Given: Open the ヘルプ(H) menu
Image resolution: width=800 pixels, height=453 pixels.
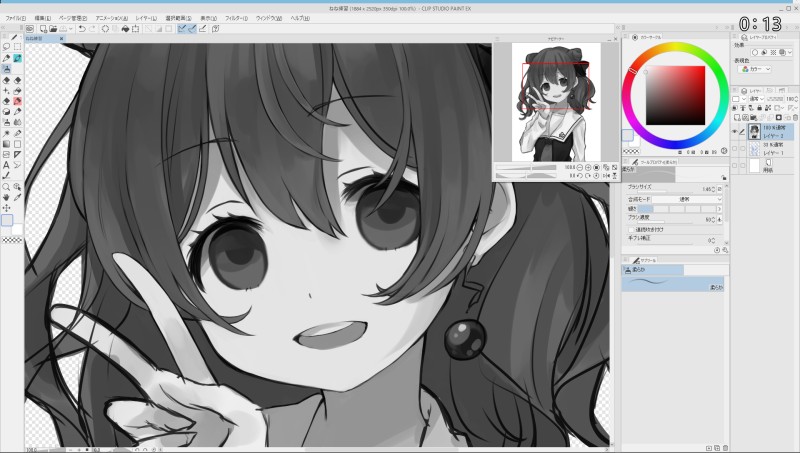Looking at the screenshot, I should (x=300, y=18).
